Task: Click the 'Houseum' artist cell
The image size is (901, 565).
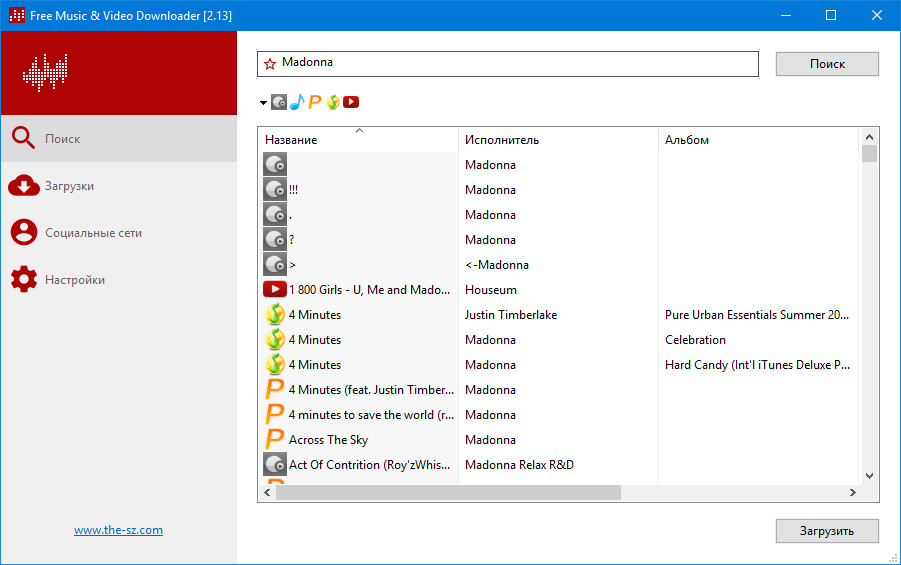Action: pos(491,290)
